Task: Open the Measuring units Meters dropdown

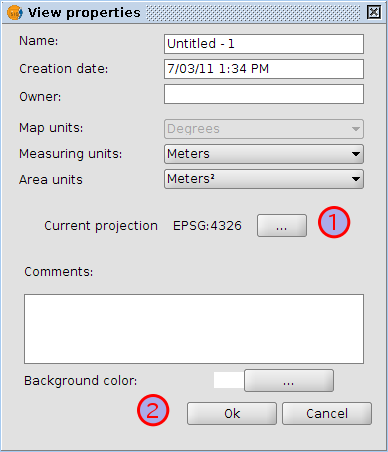Action: click(x=264, y=154)
